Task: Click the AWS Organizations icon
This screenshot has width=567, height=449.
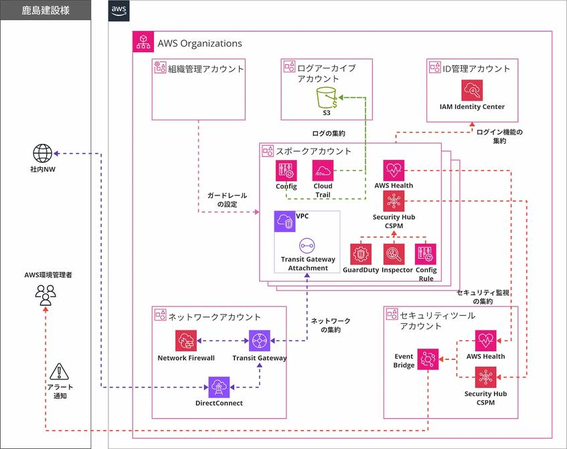Action: (x=143, y=42)
